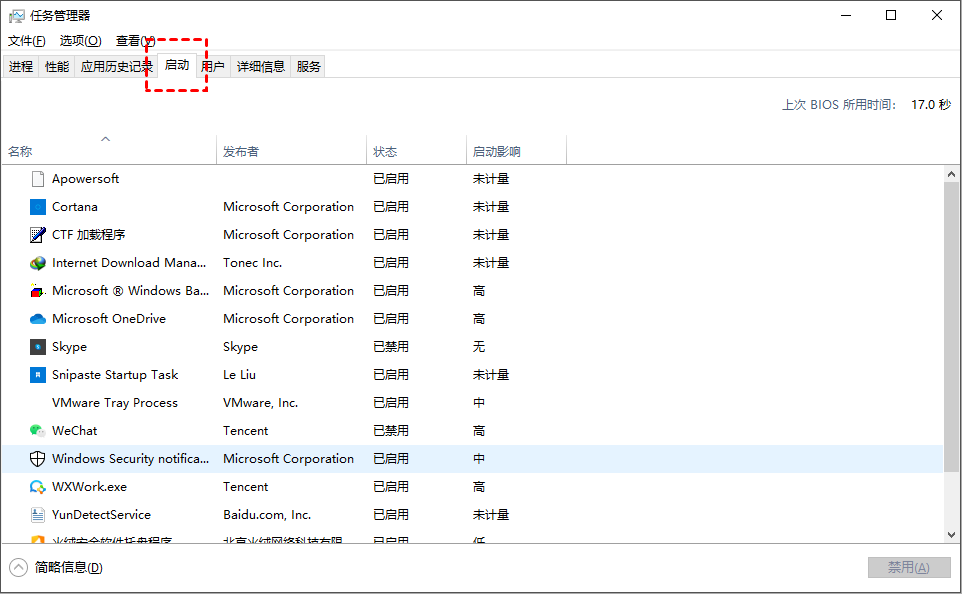Click Tencent publisher in WXWork.exe row
The width and height of the screenshot is (962, 594).
(245, 487)
